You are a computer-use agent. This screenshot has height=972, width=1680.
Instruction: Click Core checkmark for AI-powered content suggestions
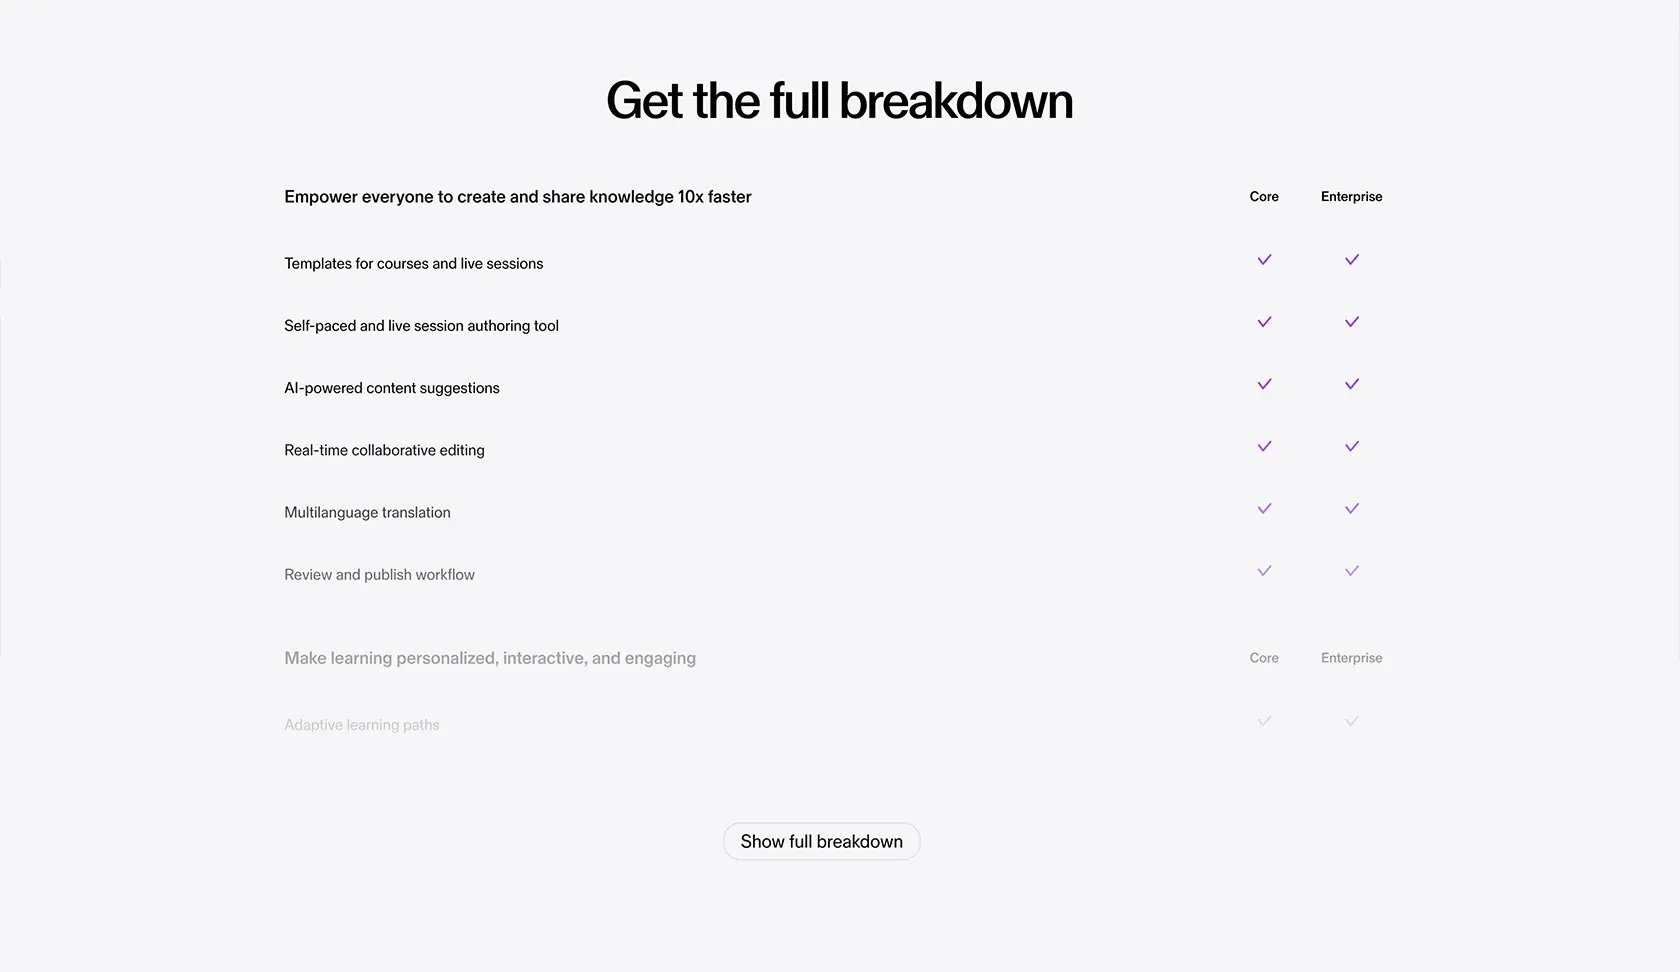tap(1264, 384)
